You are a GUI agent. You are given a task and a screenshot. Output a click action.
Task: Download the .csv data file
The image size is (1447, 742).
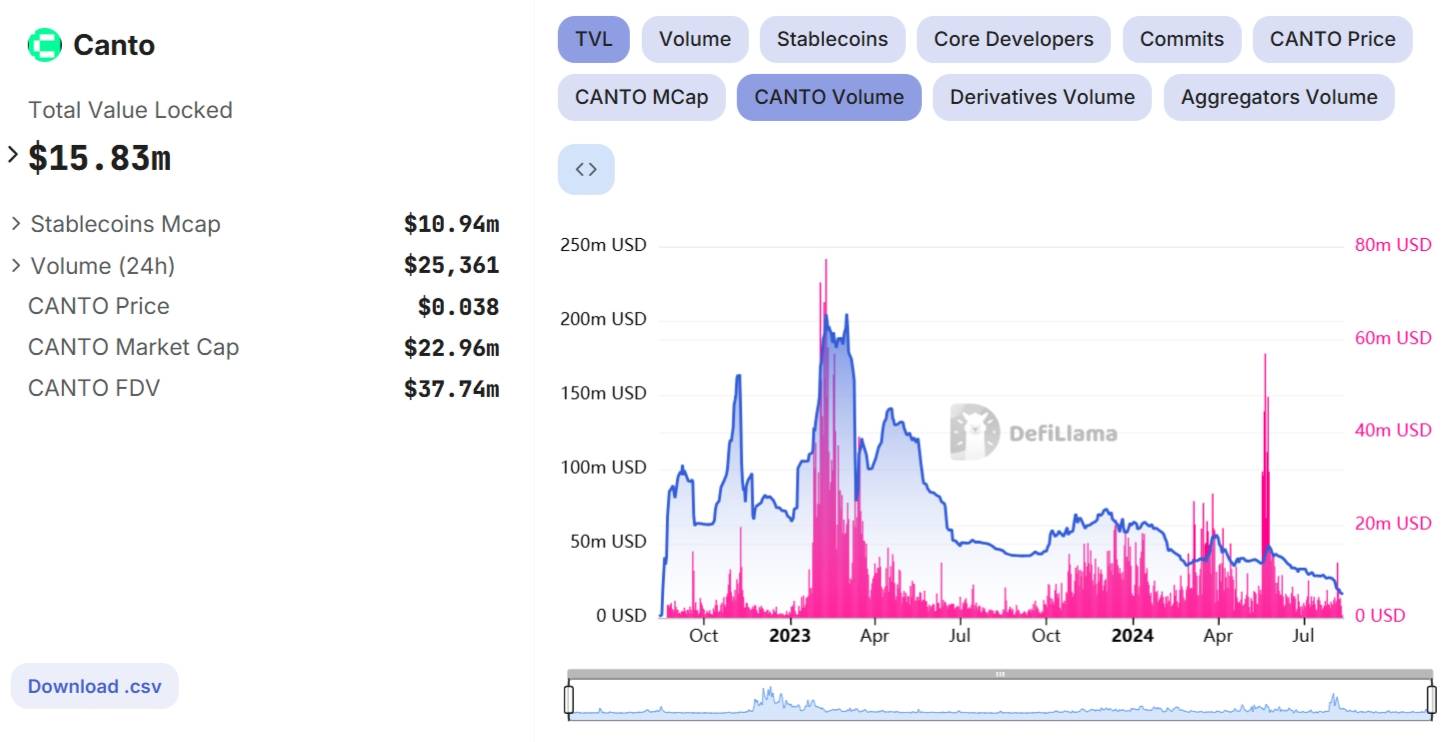pos(94,686)
